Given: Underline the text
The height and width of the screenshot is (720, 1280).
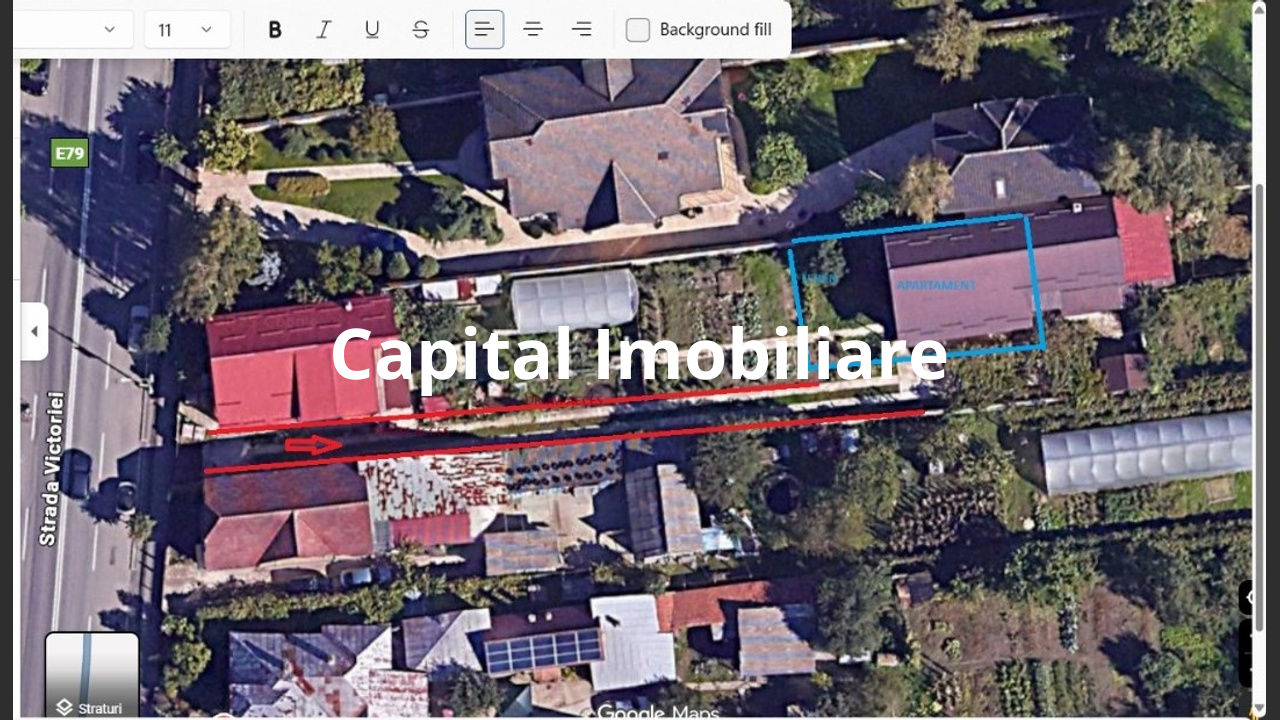Looking at the screenshot, I should [372, 30].
